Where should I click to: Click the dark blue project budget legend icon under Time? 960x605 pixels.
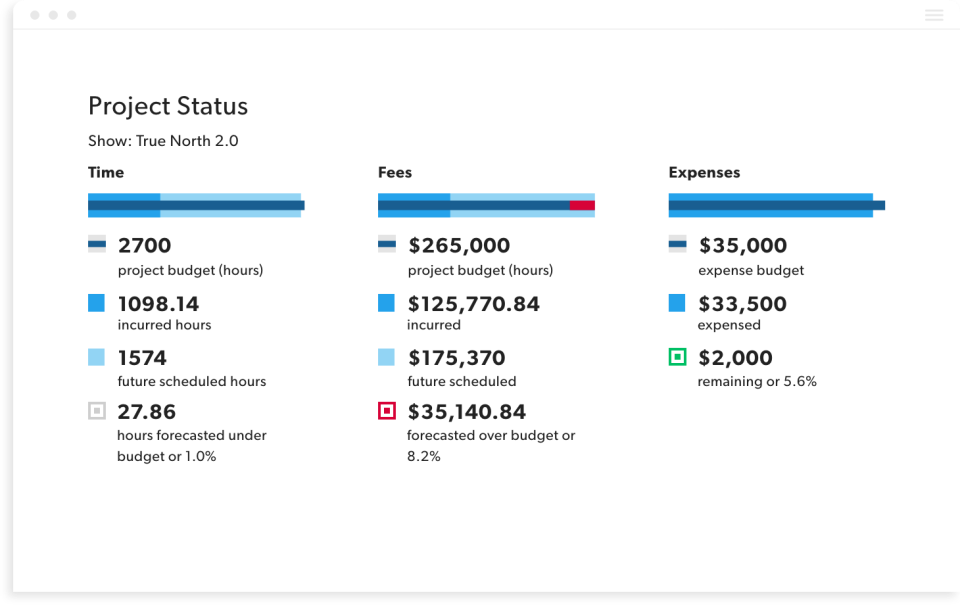(x=97, y=243)
